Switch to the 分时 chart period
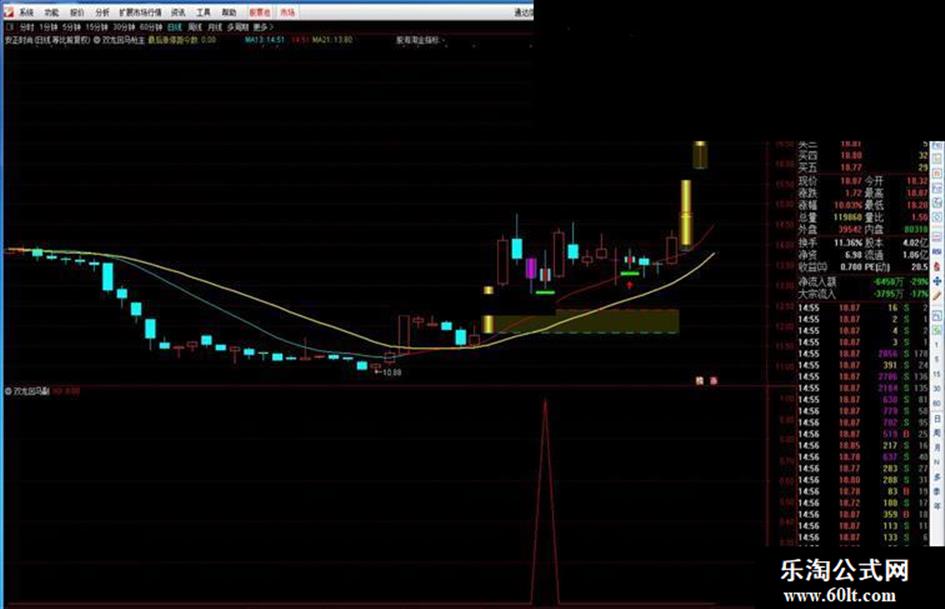The width and height of the screenshot is (945, 609). coord(27,27)
